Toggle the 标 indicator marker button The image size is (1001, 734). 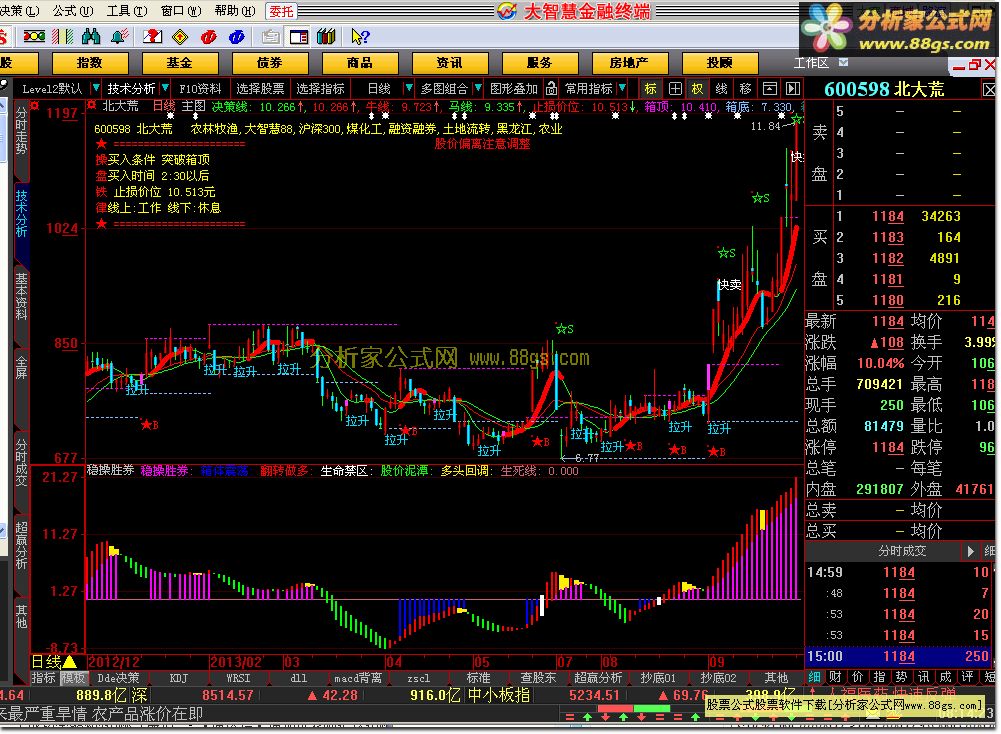650,88
